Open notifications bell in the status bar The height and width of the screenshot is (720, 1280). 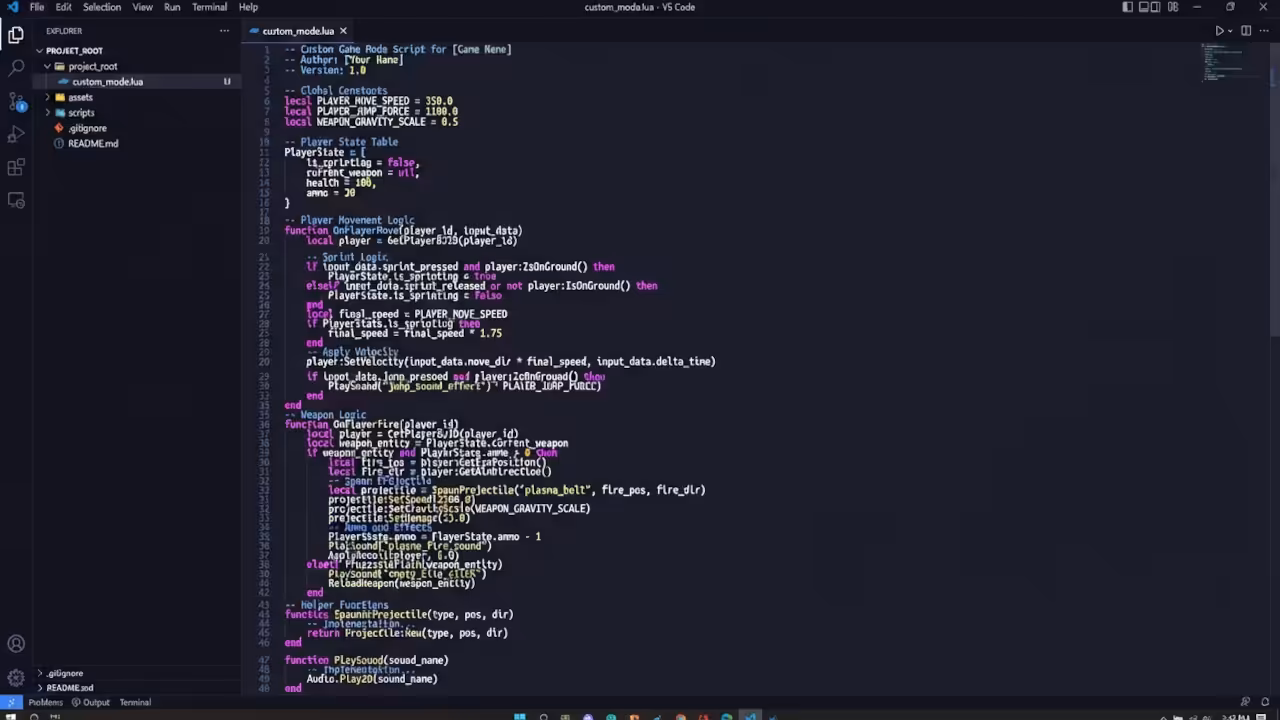coord(1266,702)
